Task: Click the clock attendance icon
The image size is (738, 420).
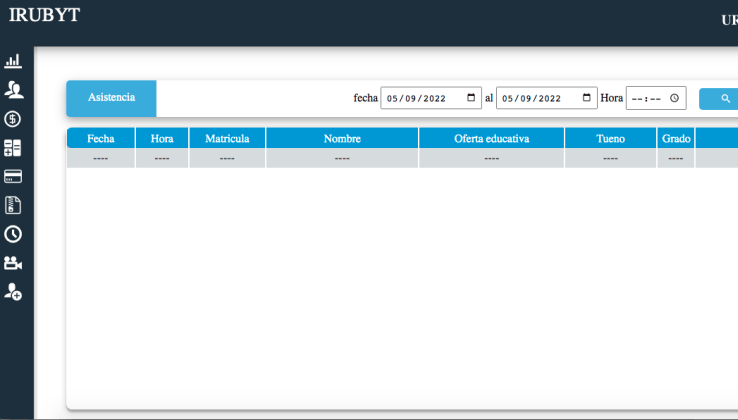Action: 13,235
